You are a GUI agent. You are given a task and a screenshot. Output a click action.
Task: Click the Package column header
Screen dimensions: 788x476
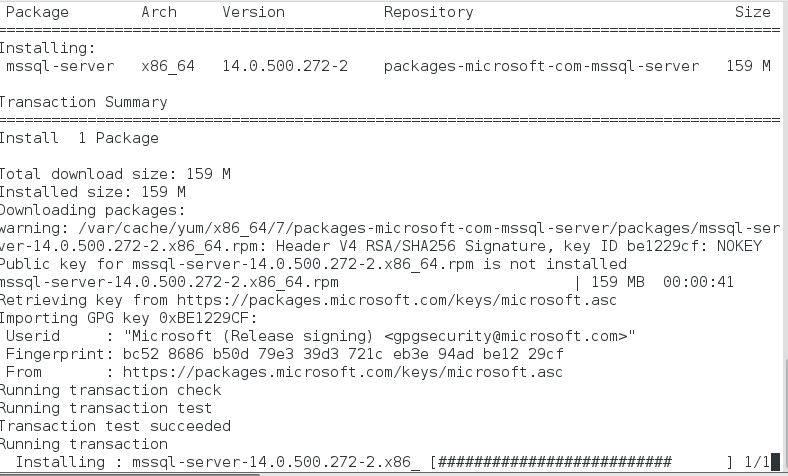click(38, 12)
